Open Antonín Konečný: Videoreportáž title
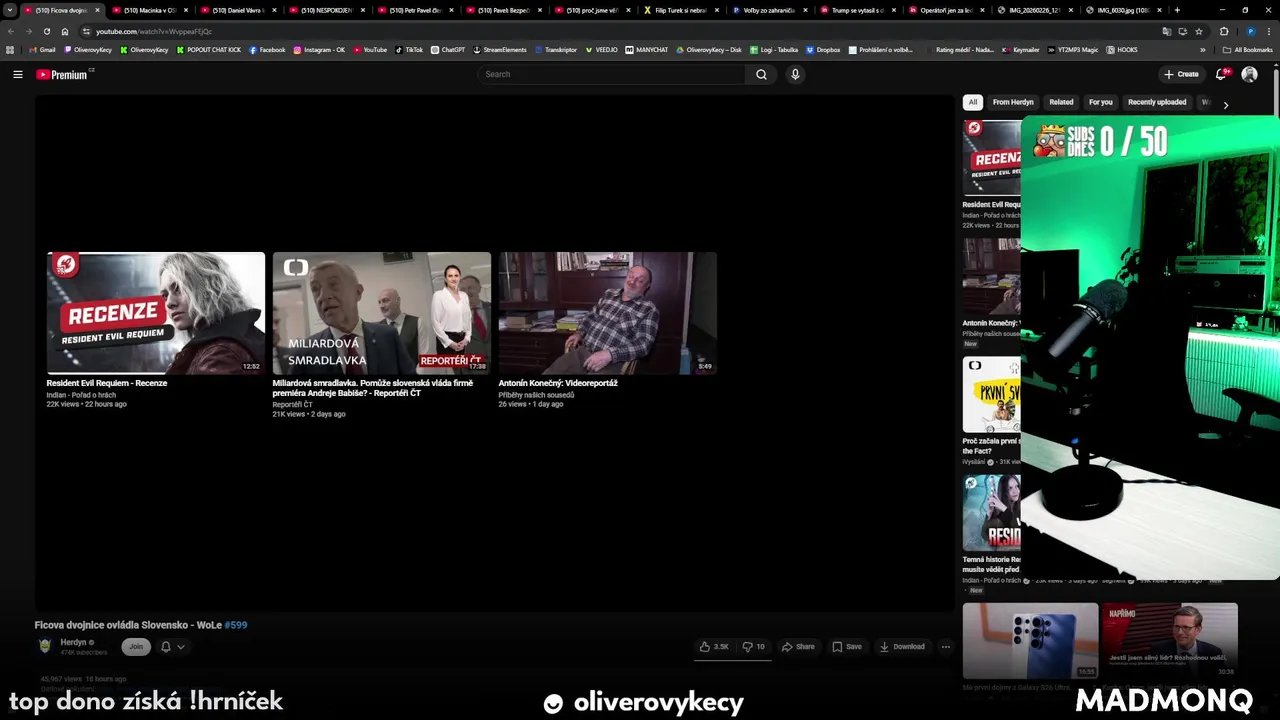1280x720 pixels. click(x=558, y=383)
